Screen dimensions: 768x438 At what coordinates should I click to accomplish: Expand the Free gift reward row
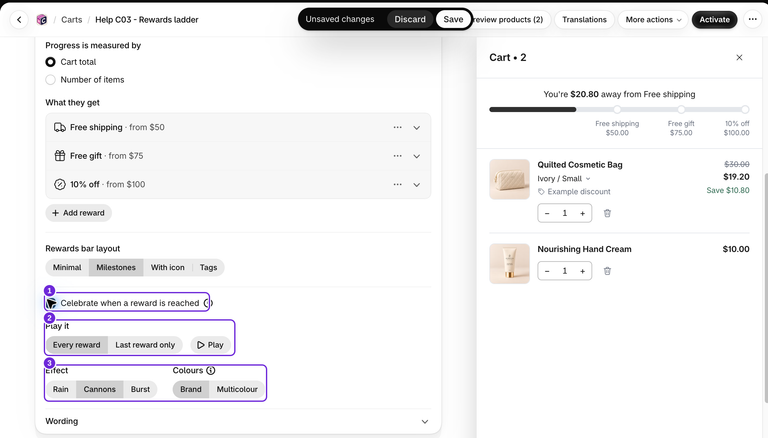(x=417, y=156)
